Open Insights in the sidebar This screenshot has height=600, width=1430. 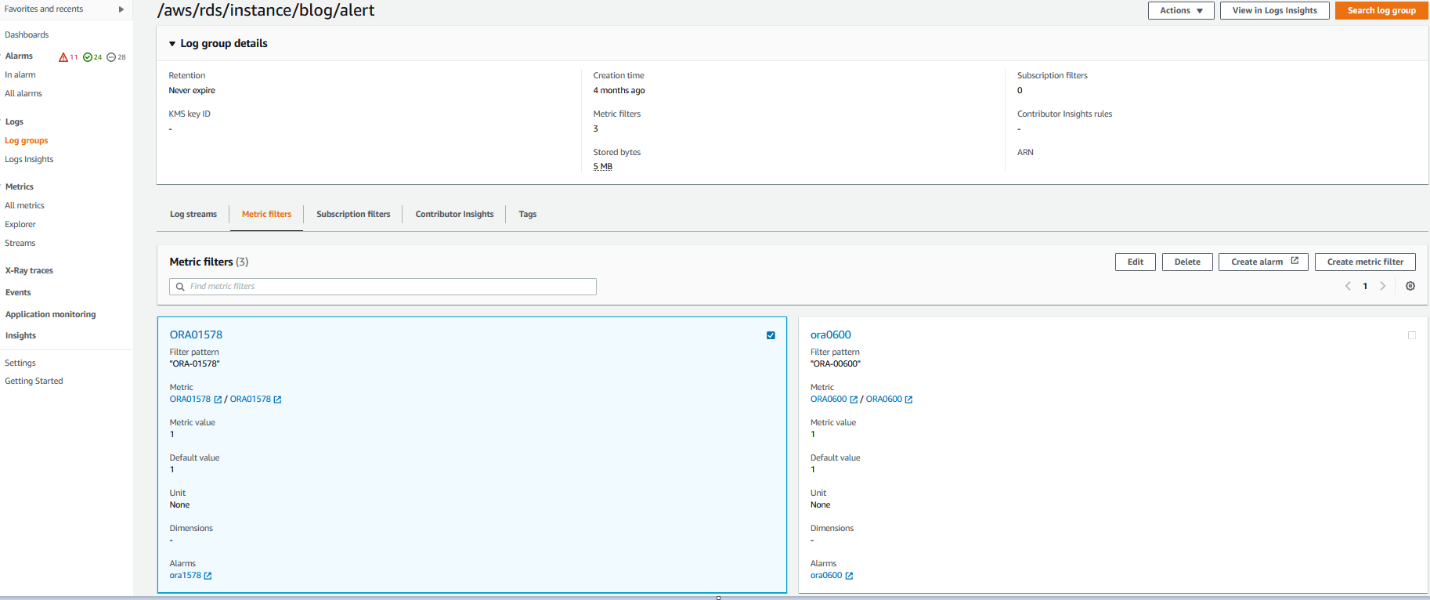tap(20, 336)
